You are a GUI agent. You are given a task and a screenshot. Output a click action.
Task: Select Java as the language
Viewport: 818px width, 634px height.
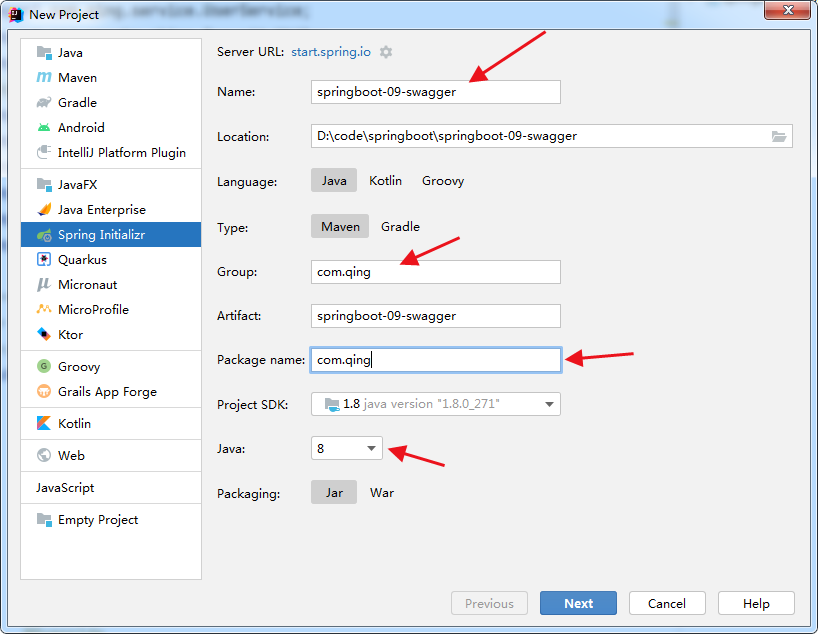334,181
